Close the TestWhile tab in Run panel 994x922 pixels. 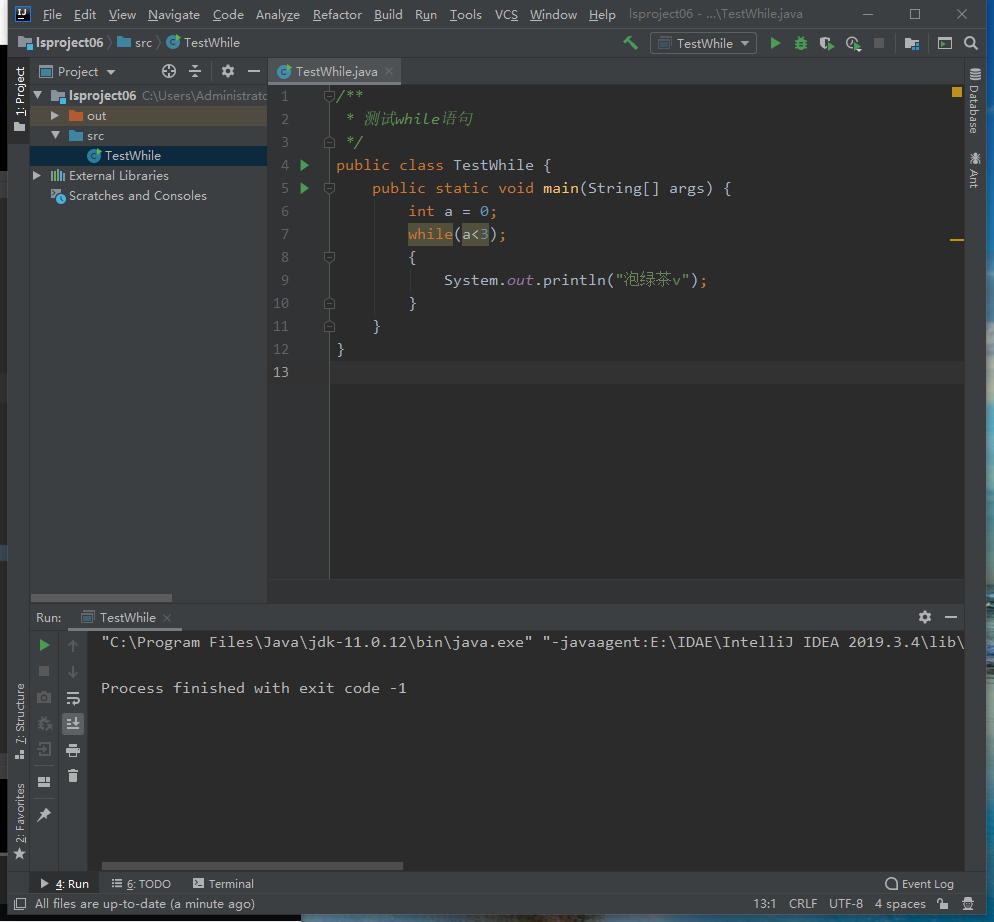point(167,618)
